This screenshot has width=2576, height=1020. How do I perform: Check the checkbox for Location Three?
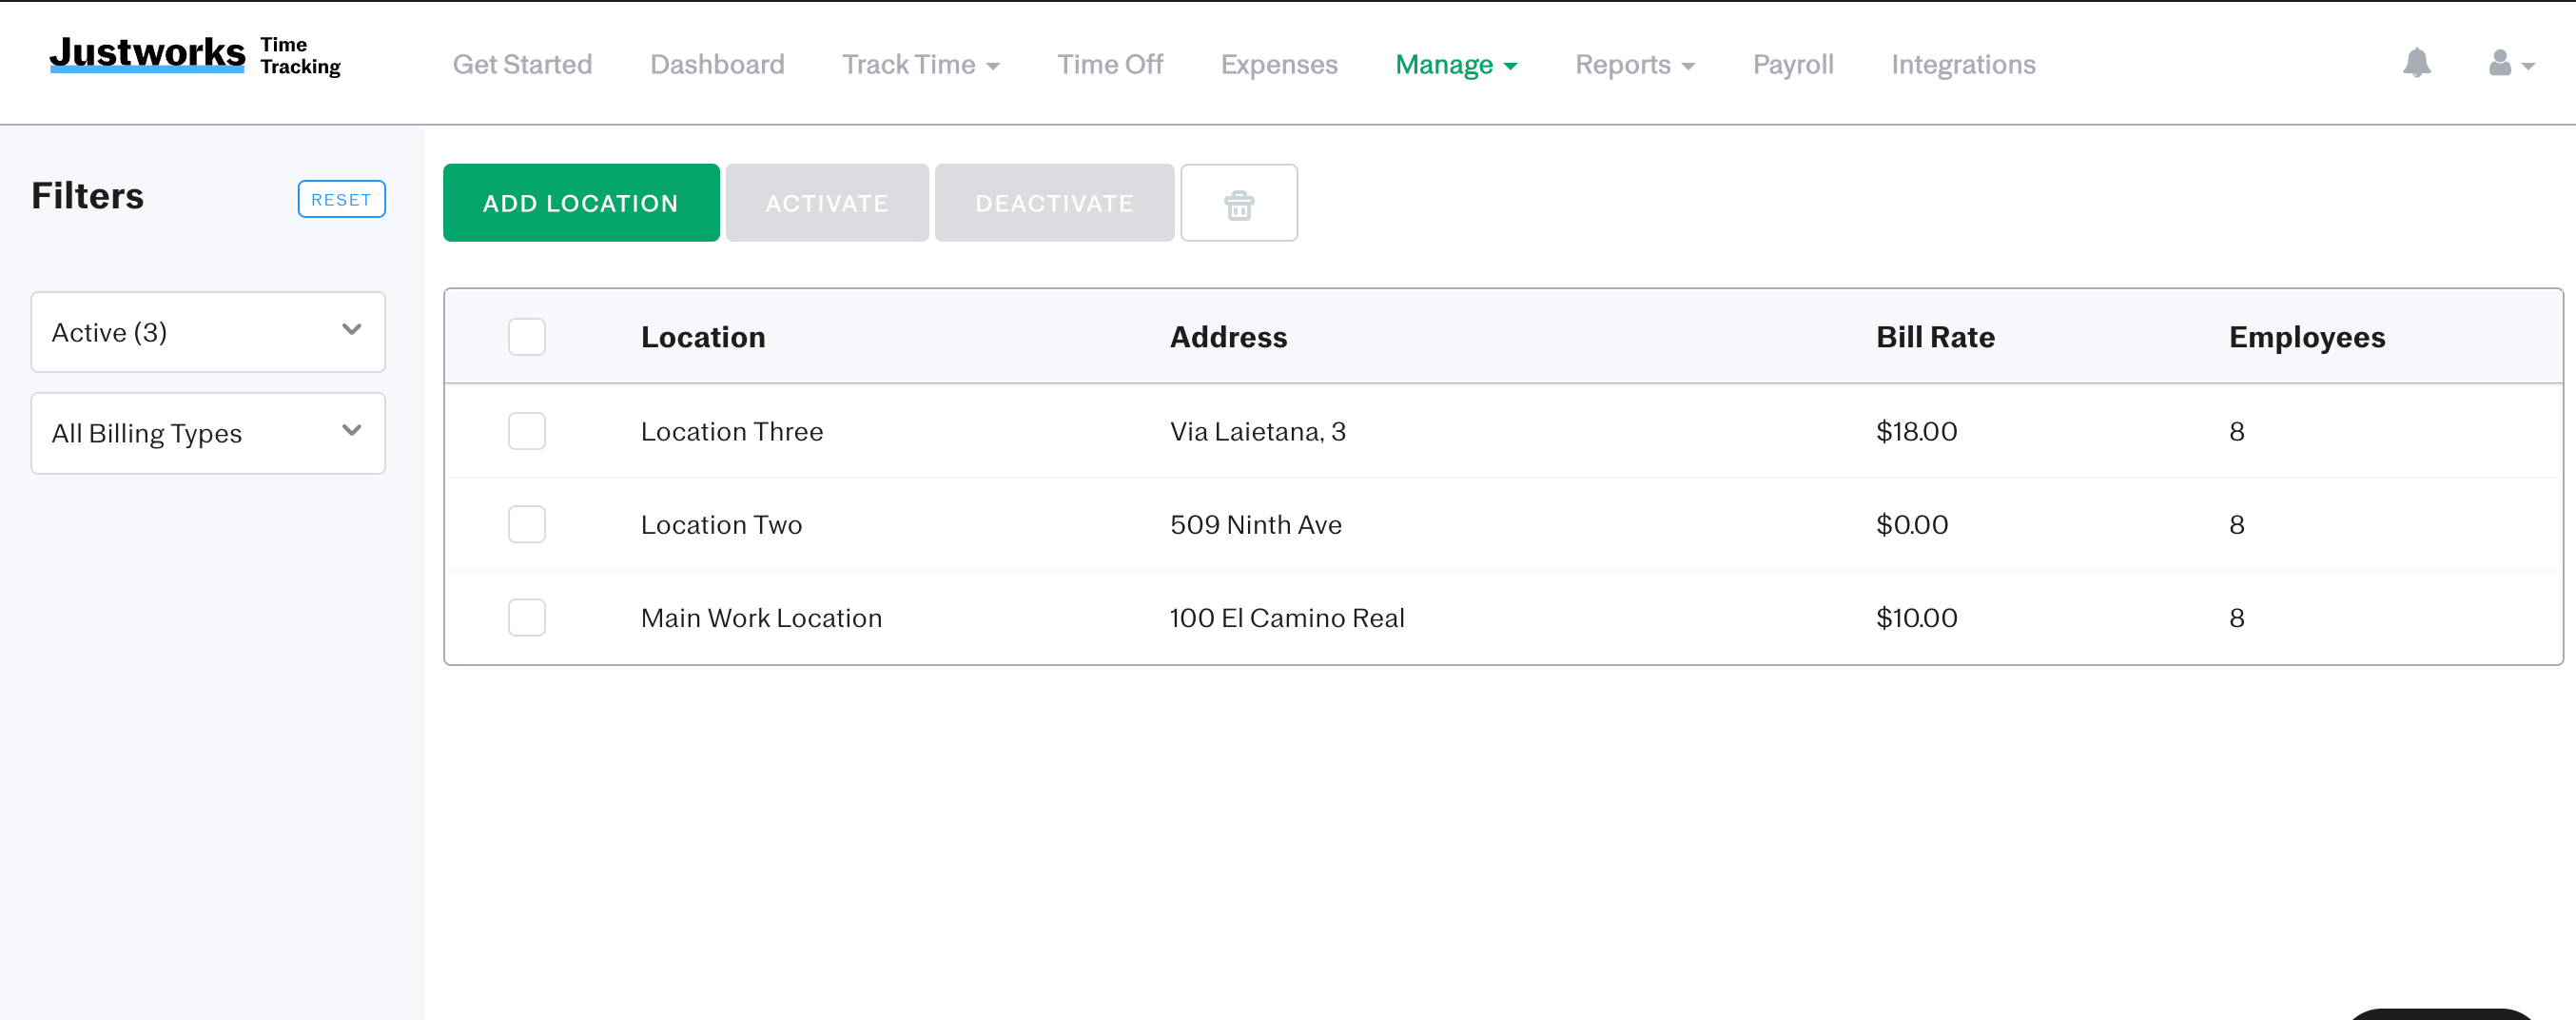pyautogui.click(x=526, y=431)
